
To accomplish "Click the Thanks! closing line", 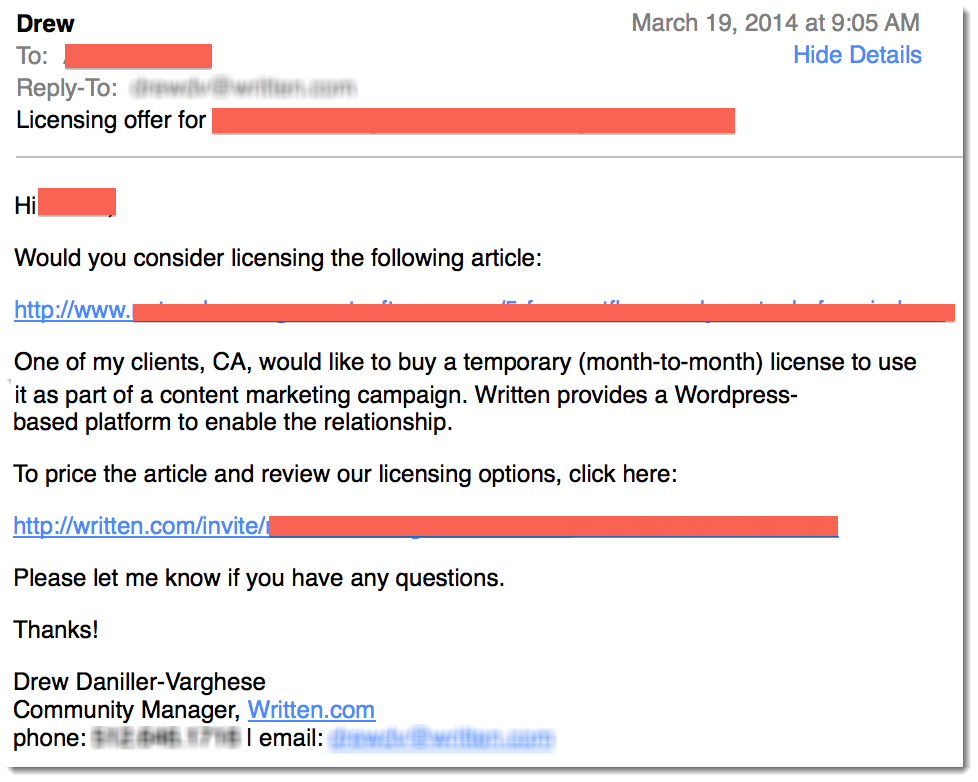I will 56,630.
